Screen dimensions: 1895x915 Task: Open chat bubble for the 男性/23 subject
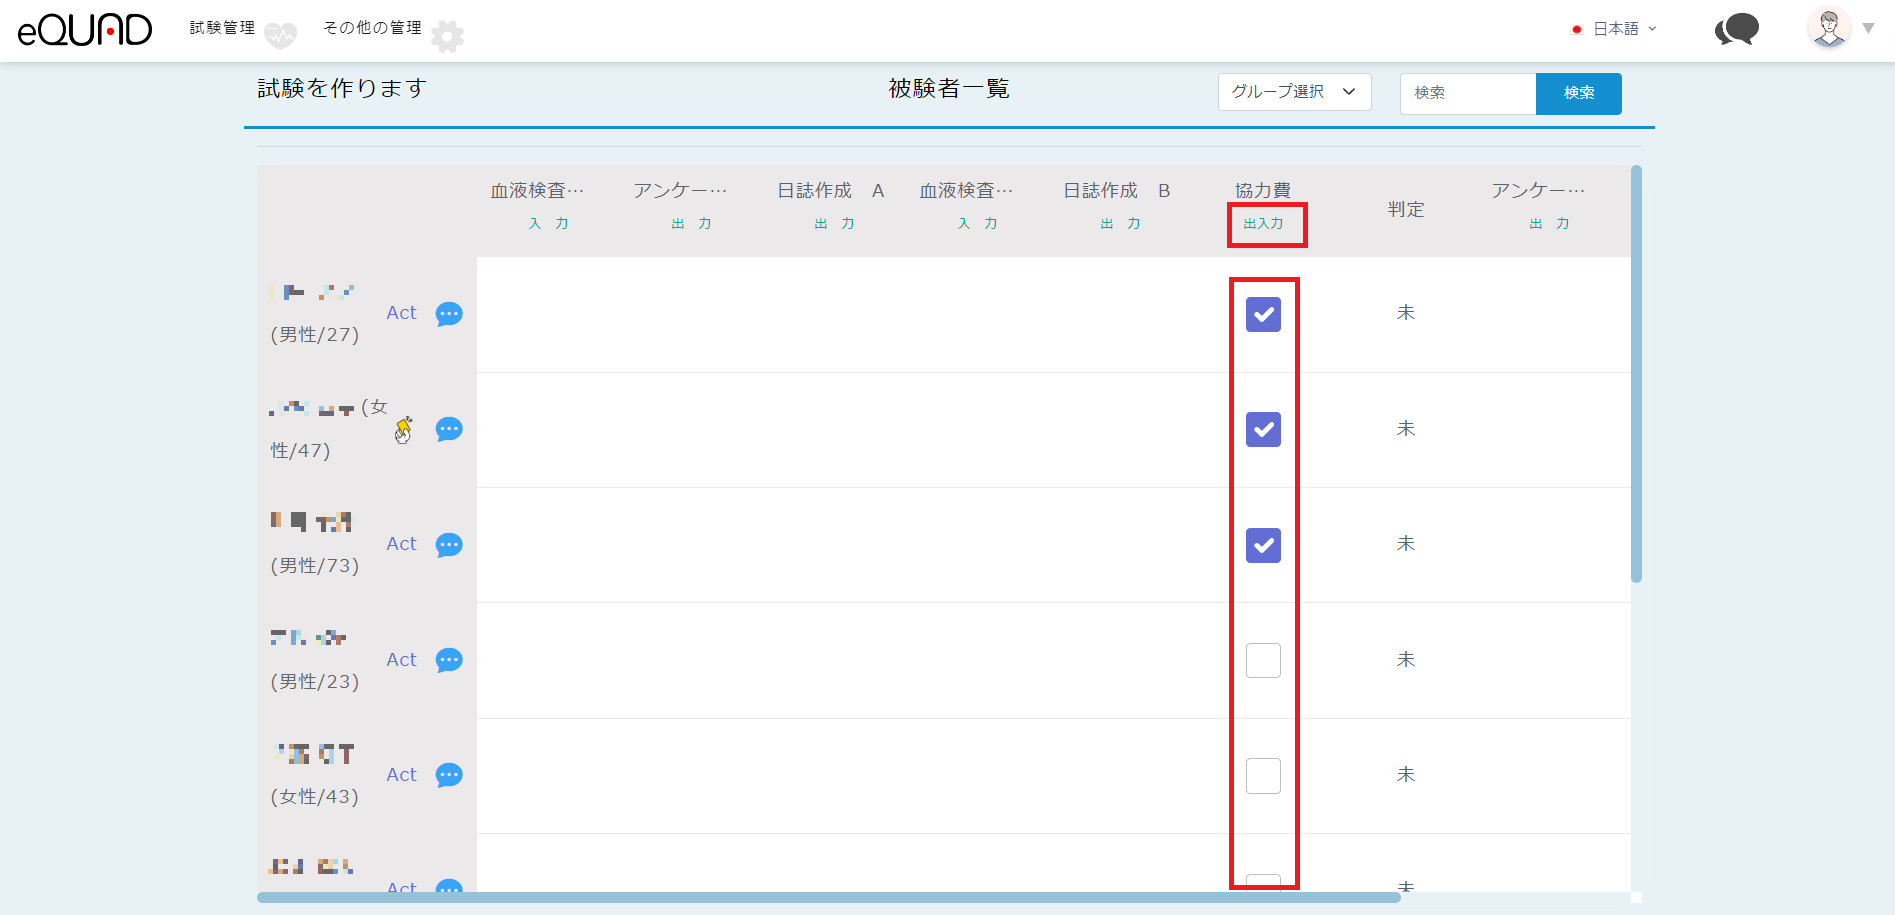pyautogui.click(x=449, y=660)
